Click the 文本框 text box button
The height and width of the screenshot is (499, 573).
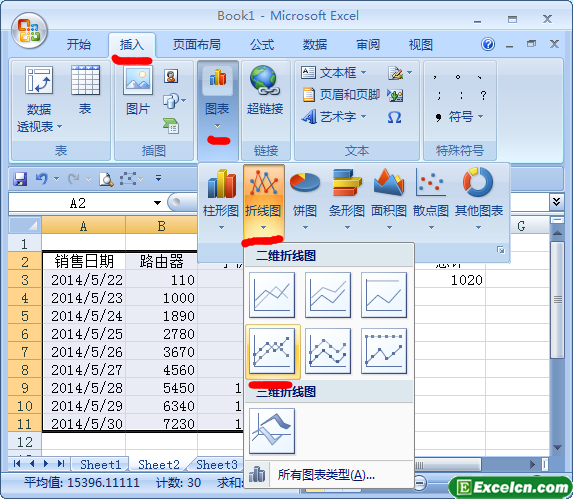pyautogui.click(x=333, y=73)
